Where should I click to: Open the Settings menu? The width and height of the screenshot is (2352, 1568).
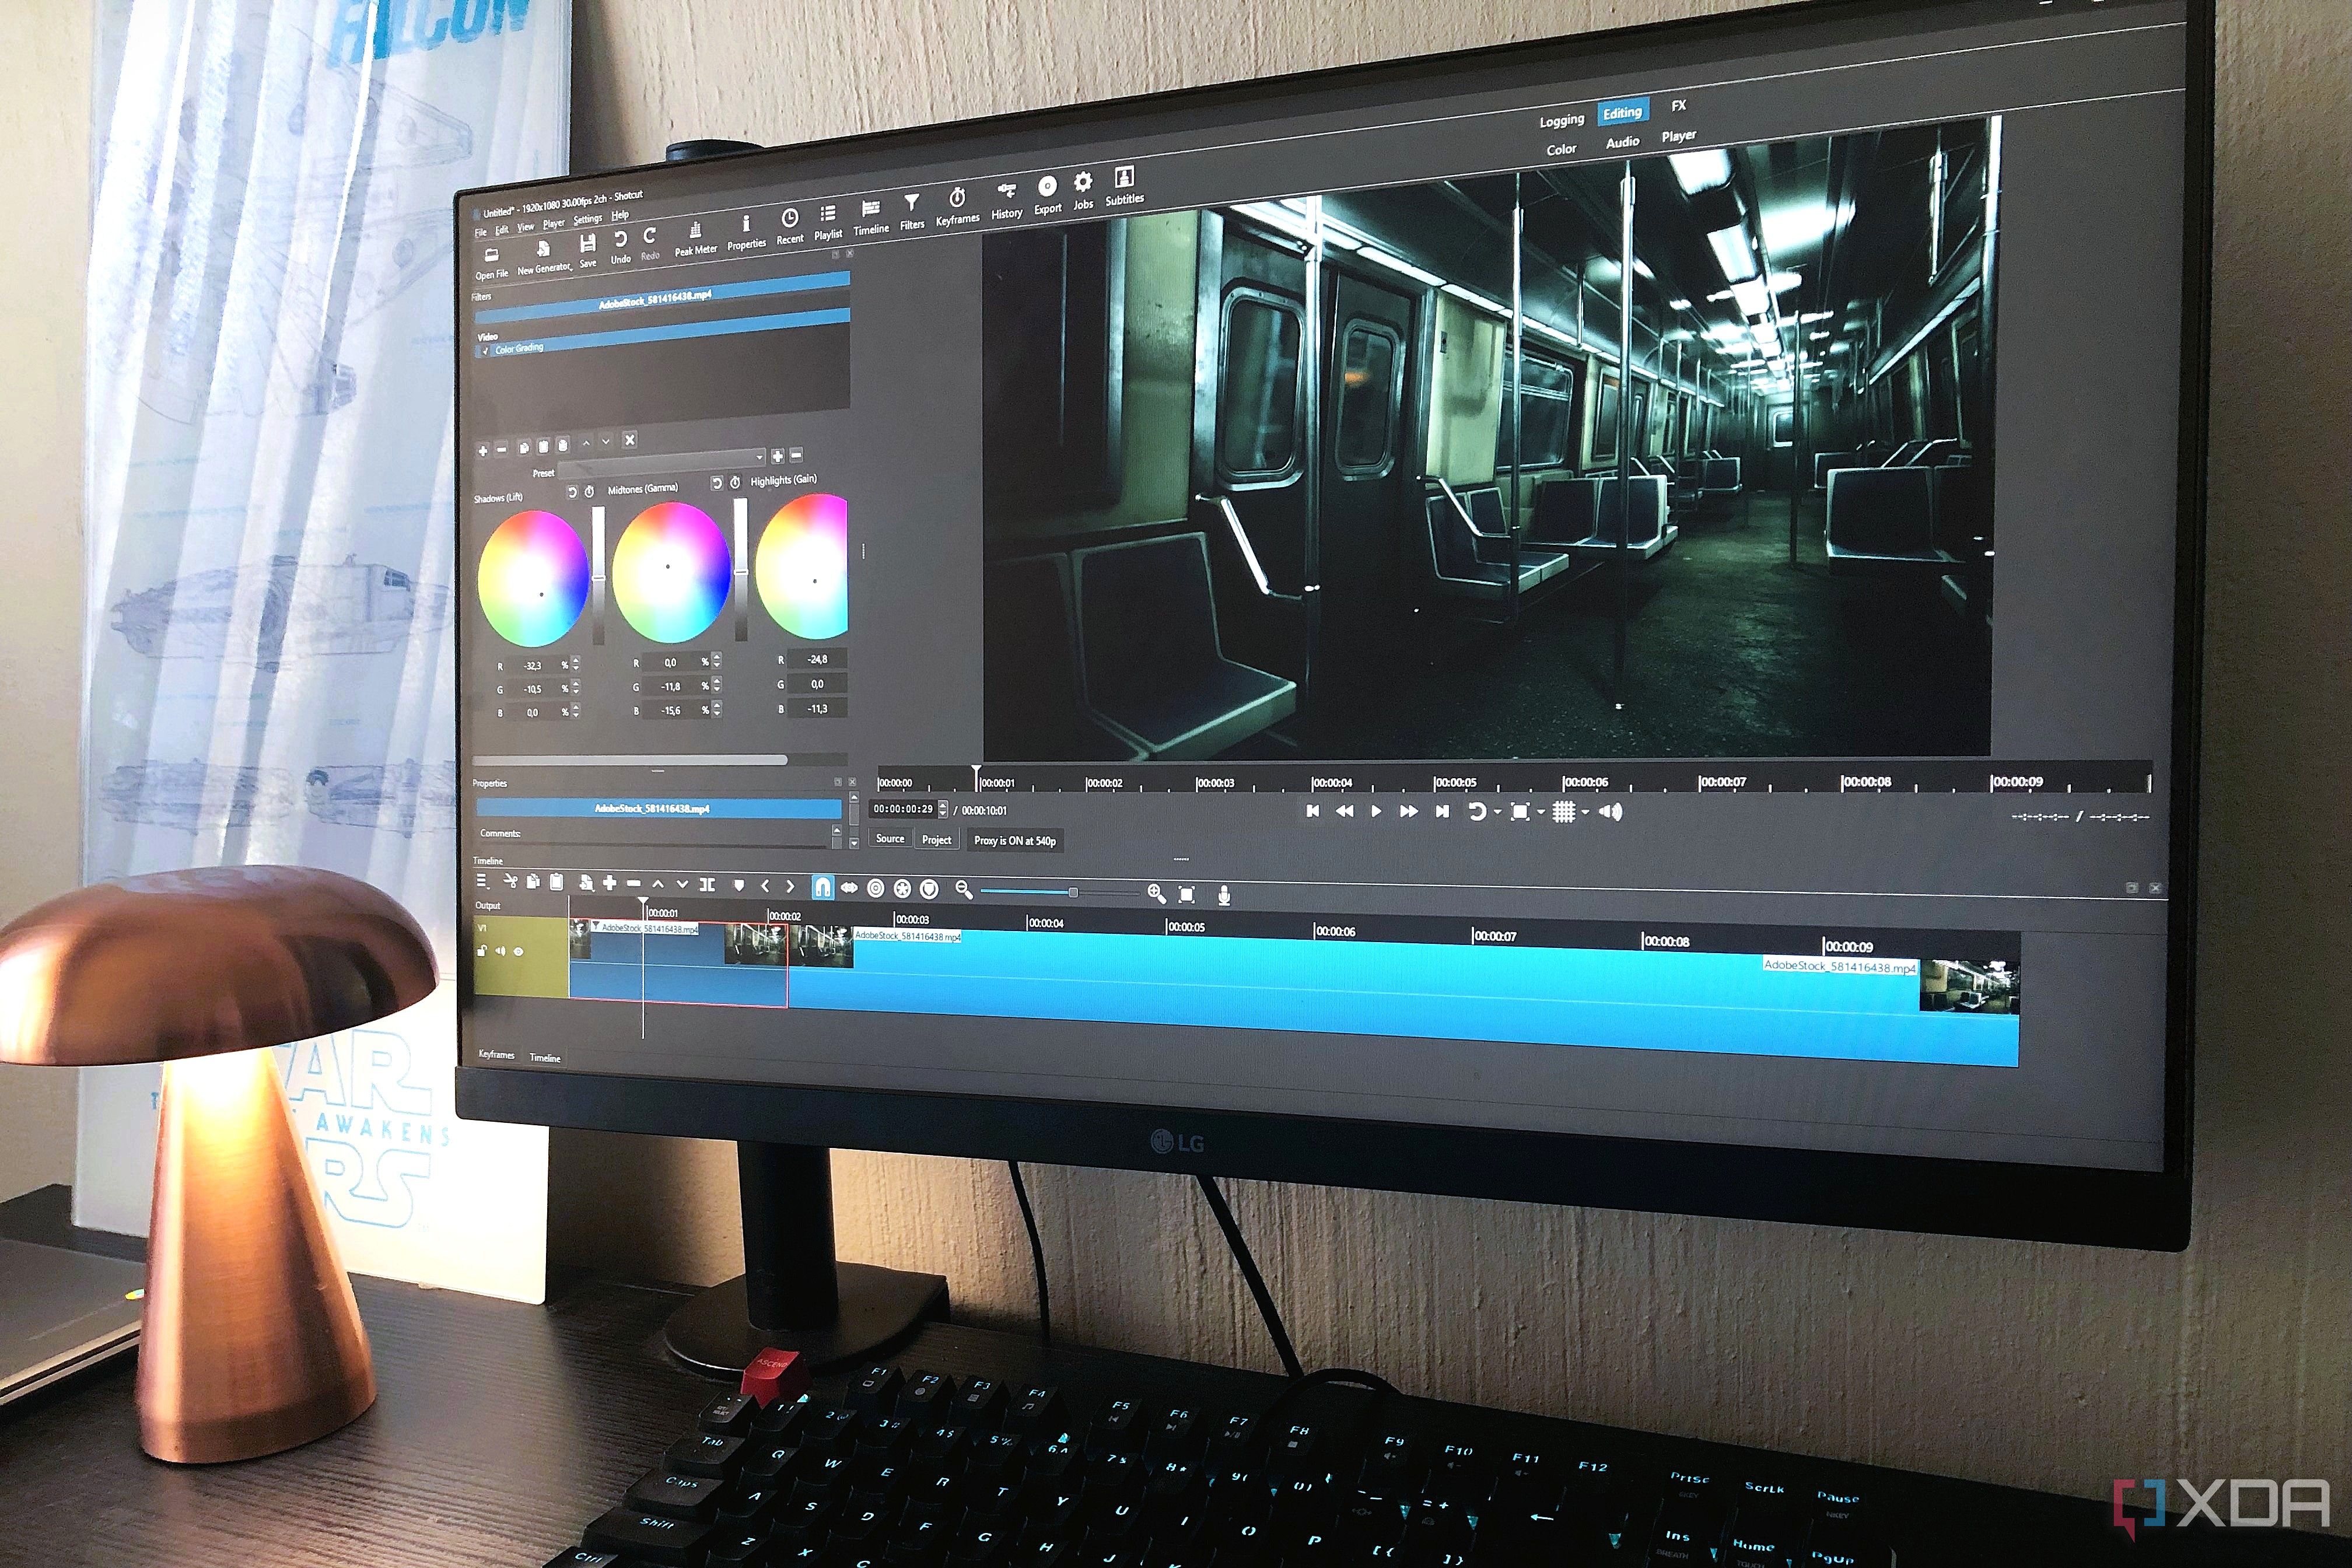click(587, 219)
